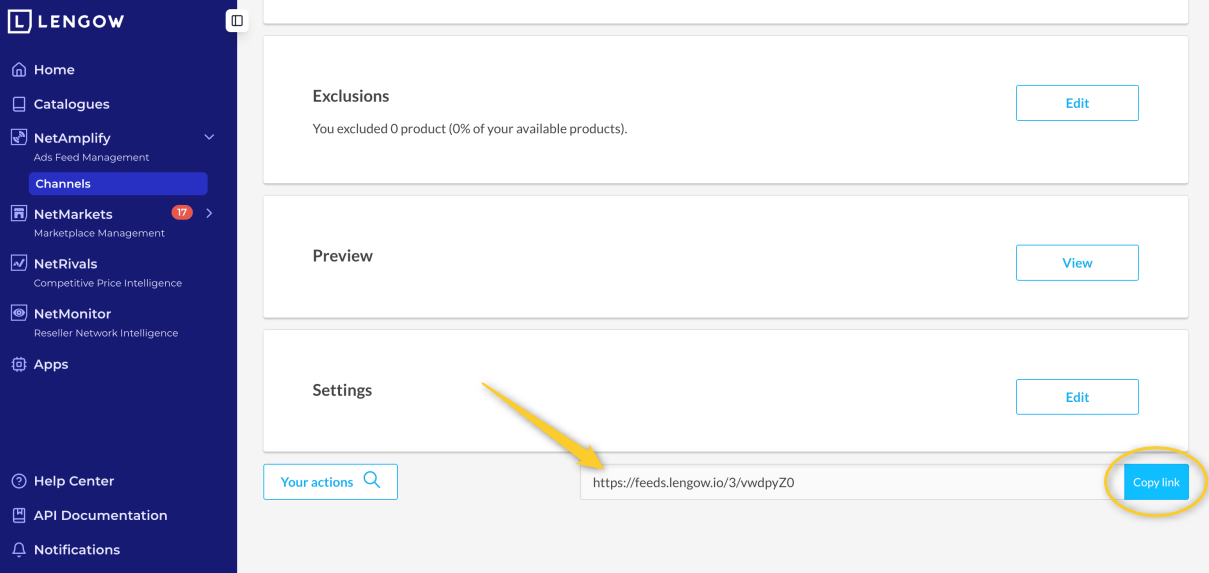
Task: Click the Home house icon
Action: point(18,70)
